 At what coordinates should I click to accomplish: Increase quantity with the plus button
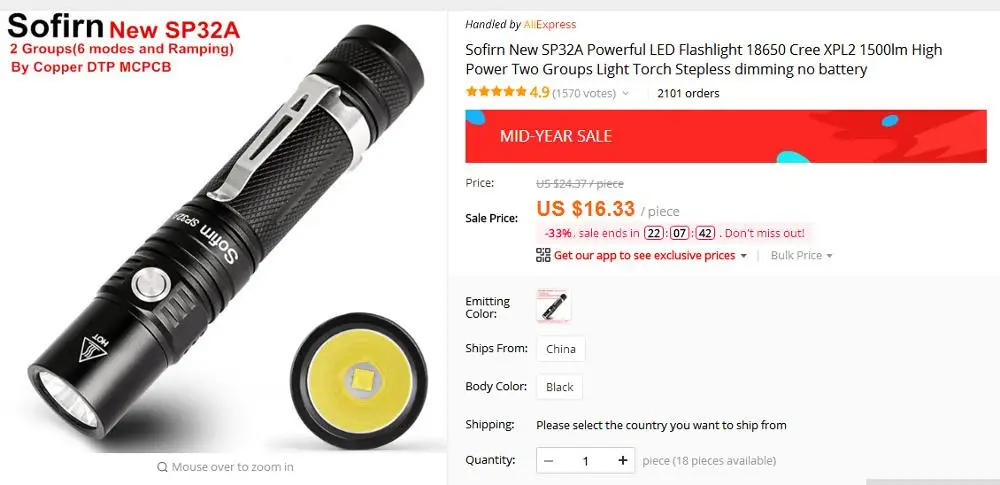[x=622, y=461]
